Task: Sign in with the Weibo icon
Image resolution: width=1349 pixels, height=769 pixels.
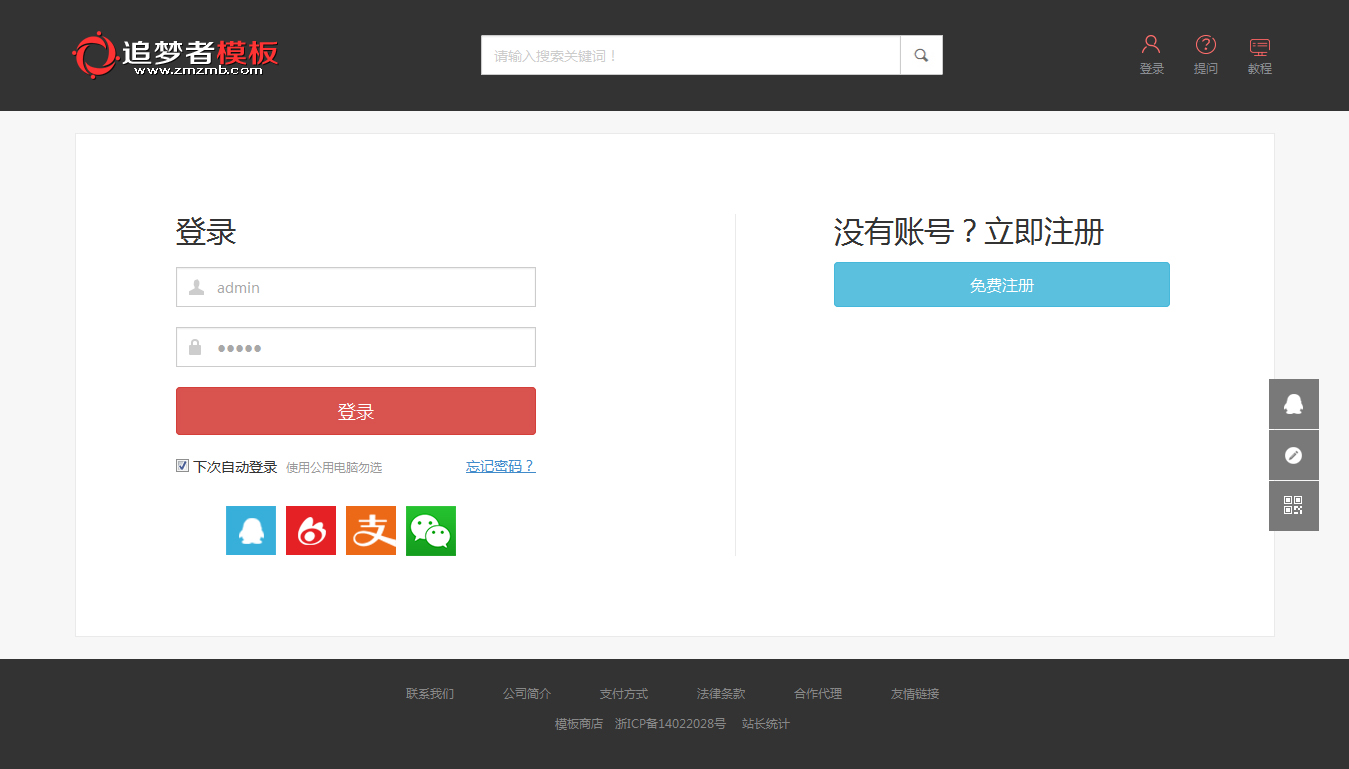Action: pos(311,530)
